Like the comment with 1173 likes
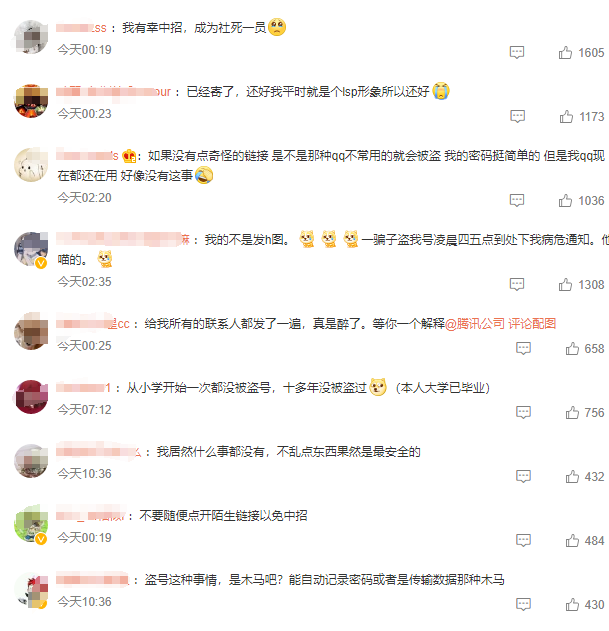The width and height of the screenshot is (609, 631). pos(566,117)
